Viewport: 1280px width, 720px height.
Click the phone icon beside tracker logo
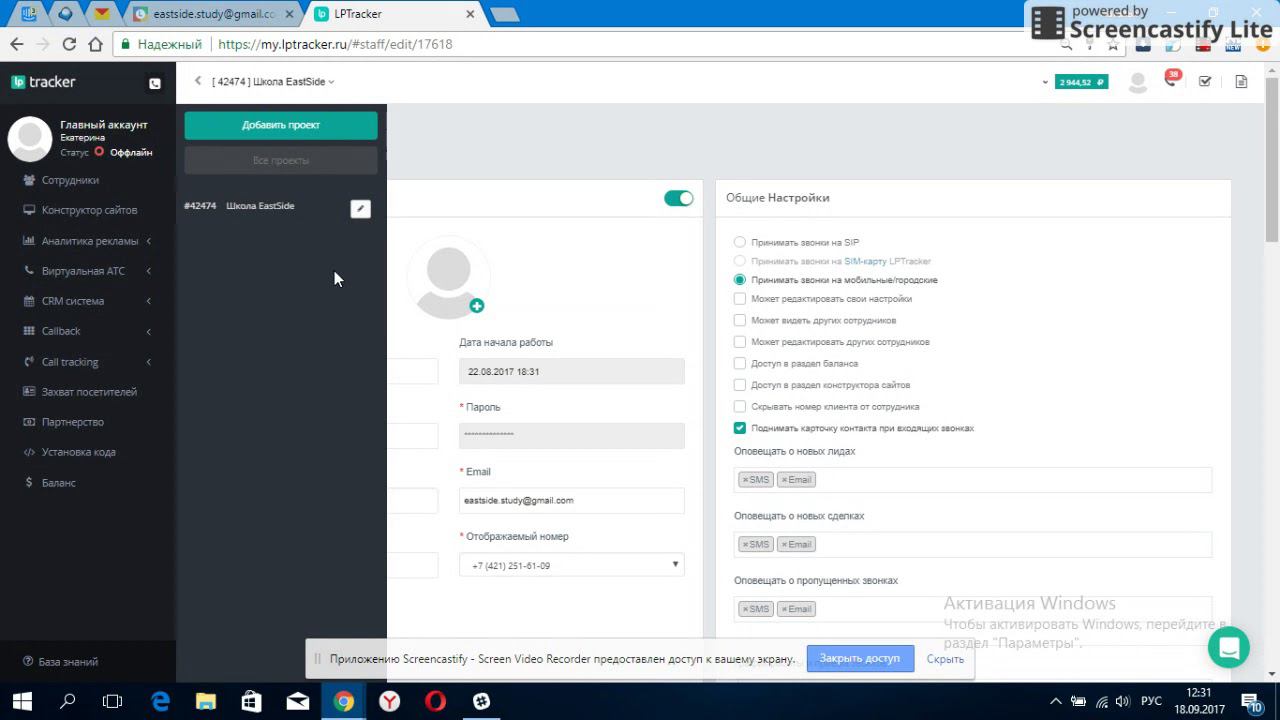click(x=155, y=84)
